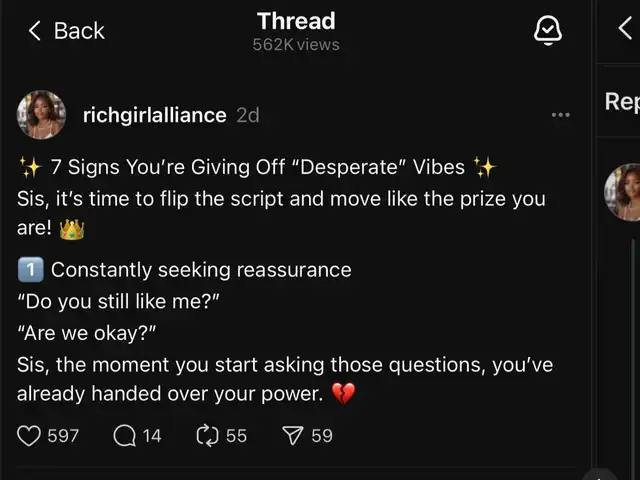Open richgirlalliance's profile picture

point(42,115)
